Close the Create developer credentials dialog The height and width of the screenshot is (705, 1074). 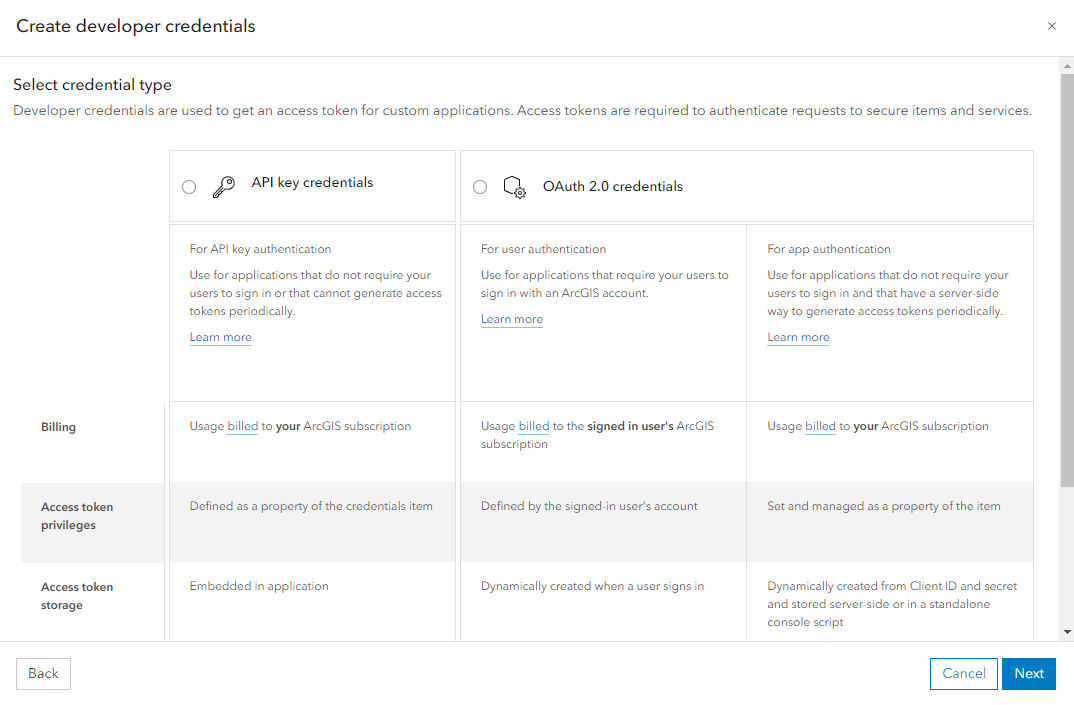[x=1051, y=26]
